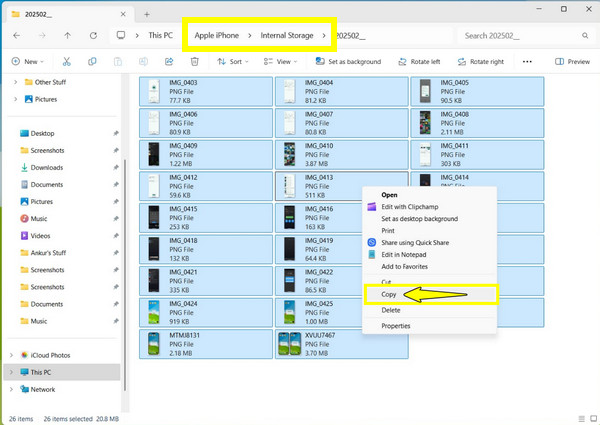Expand the iCloud Photos tree node

[x=12, y=355]
